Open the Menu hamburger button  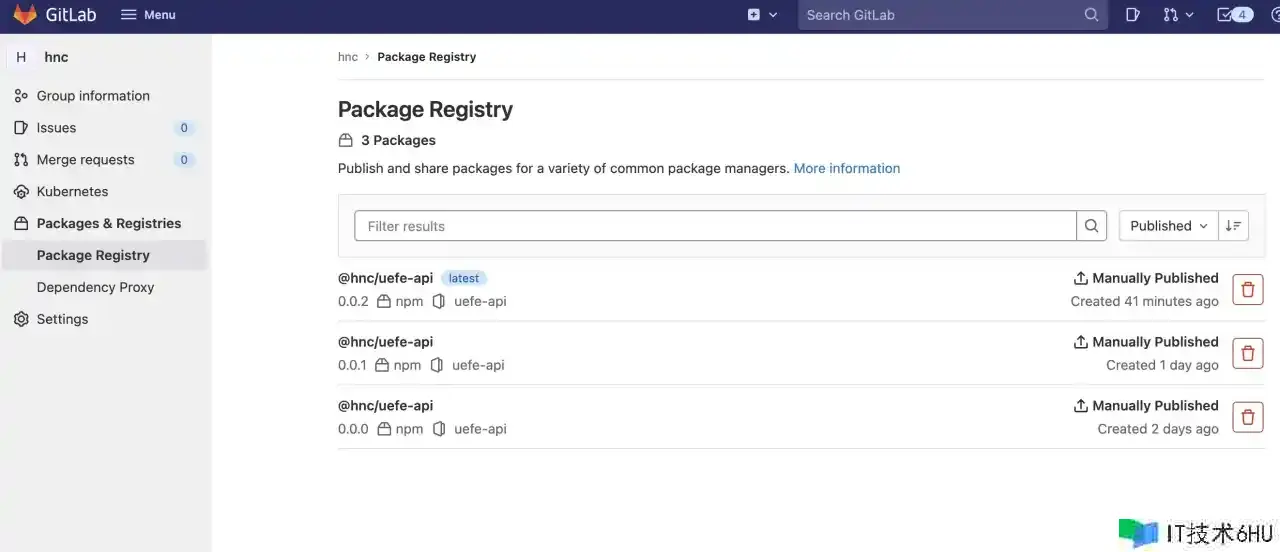(x=148, y=15)
